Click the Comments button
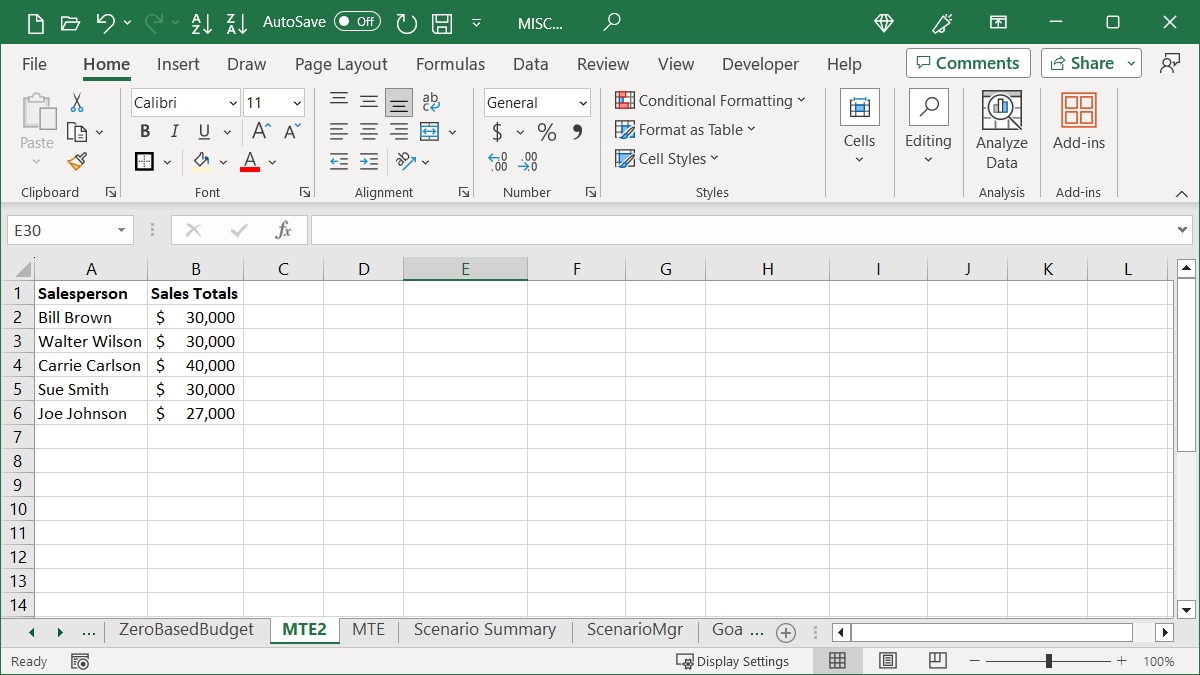Viewport: 1200px width, 675px height. pyautogui.click(x=967, y=63)
